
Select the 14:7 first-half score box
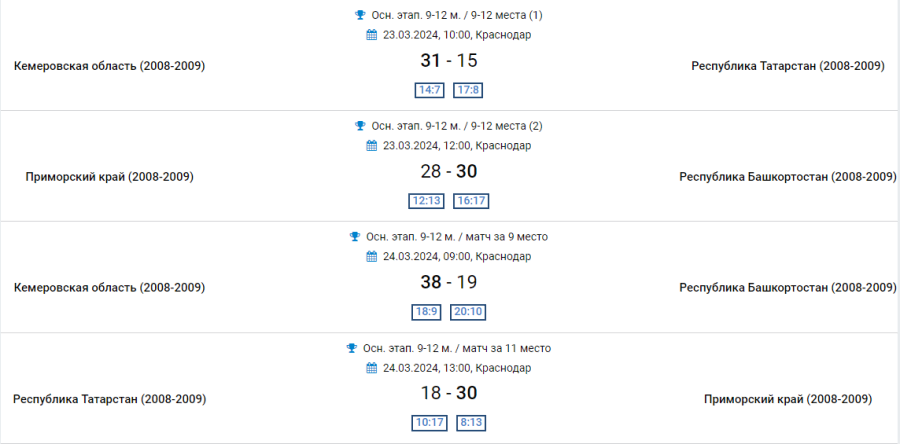tap(430, 90)
